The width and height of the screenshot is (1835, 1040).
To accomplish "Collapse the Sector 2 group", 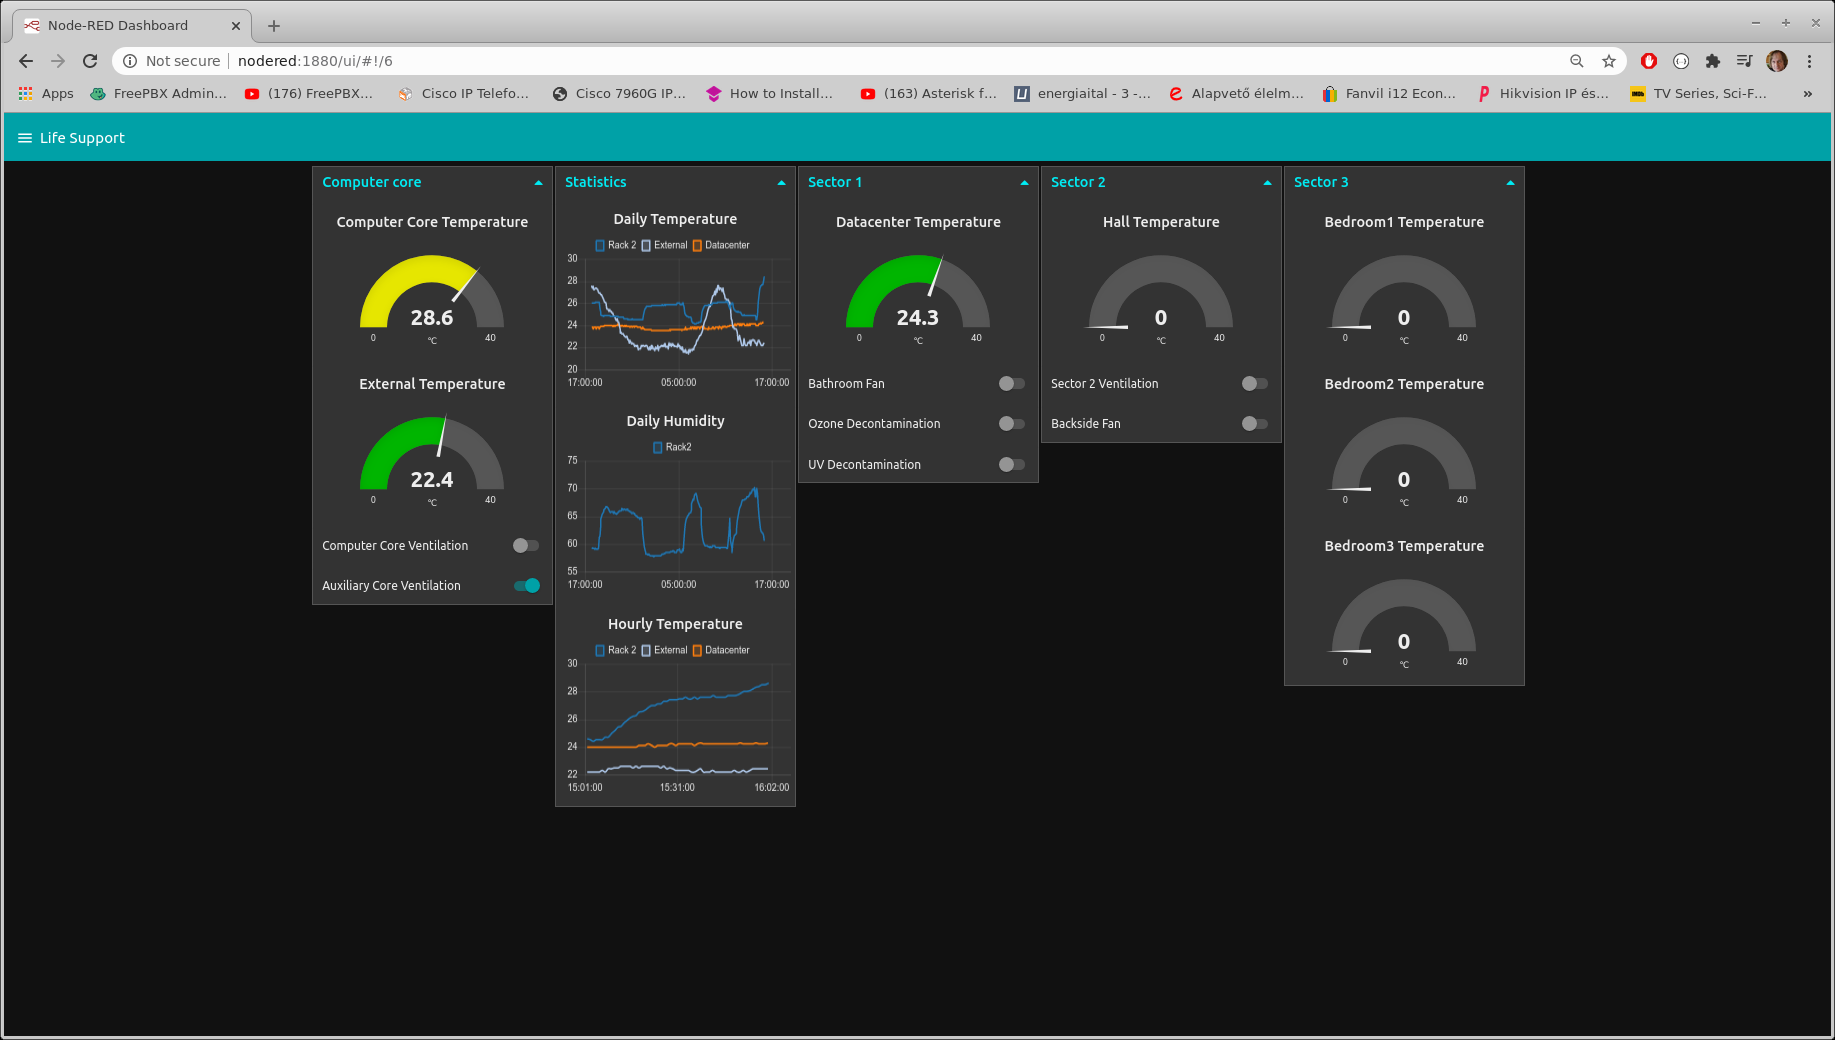I will (x=1267, y=183).
